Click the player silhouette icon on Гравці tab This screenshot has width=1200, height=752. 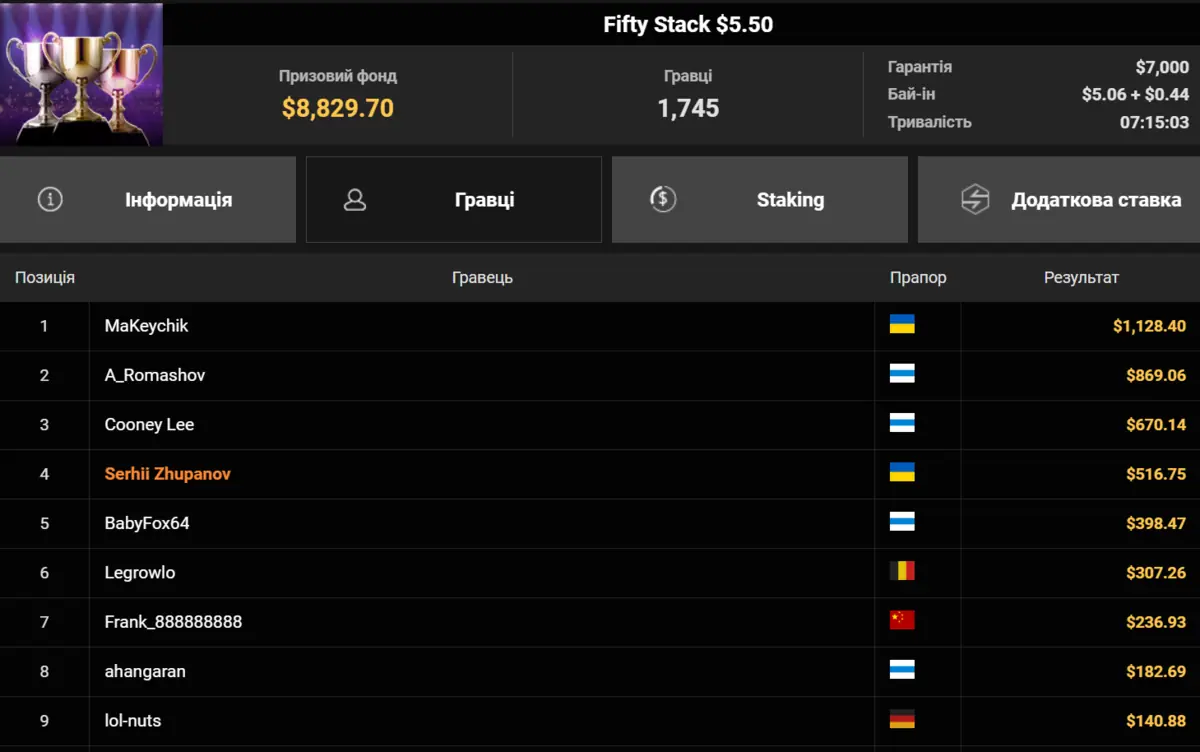pos(354,199)
